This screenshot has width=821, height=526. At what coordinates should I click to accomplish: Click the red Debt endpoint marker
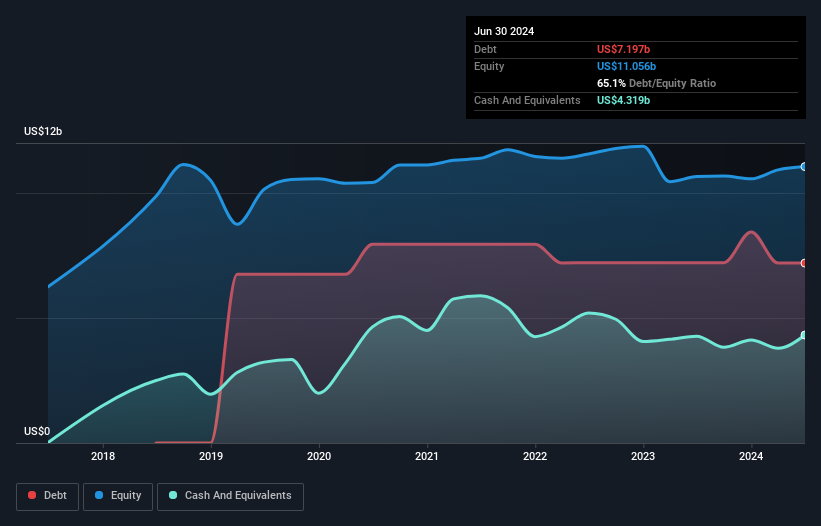tap(804, 263)
